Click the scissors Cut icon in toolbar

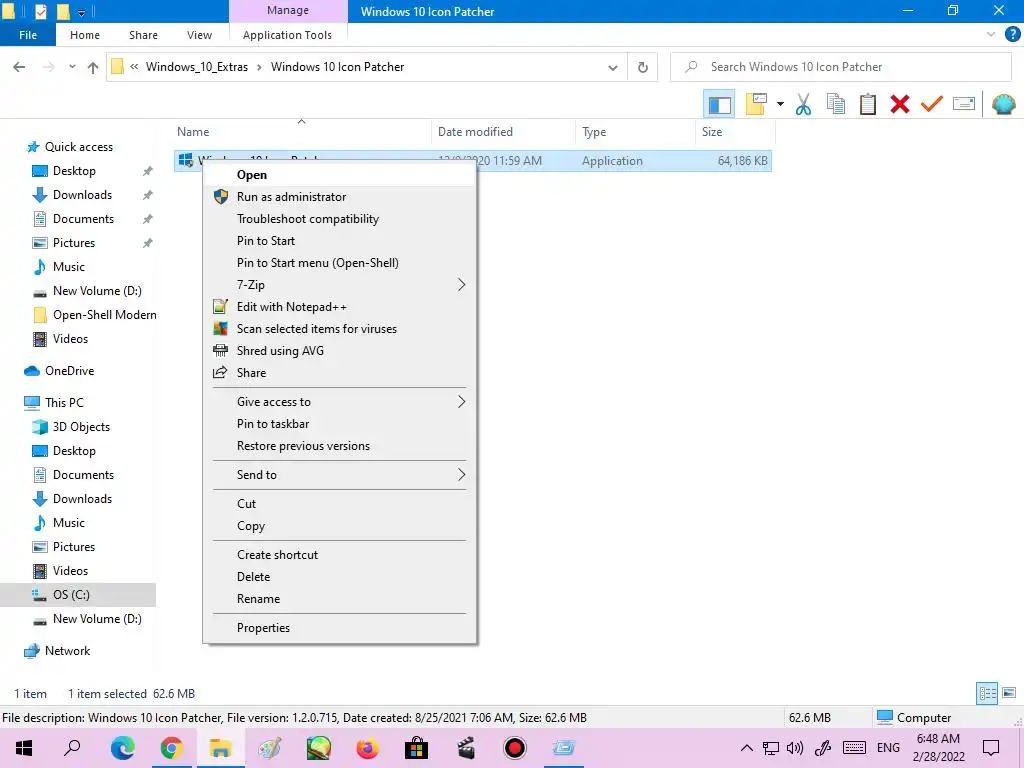coord(803,104)
